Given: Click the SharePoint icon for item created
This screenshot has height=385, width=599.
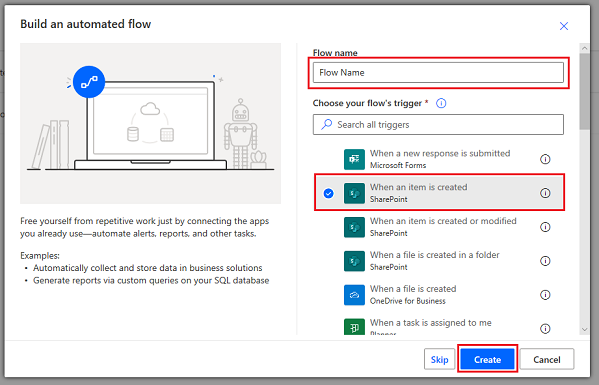Looking at the screenshot, I should 354,193.
